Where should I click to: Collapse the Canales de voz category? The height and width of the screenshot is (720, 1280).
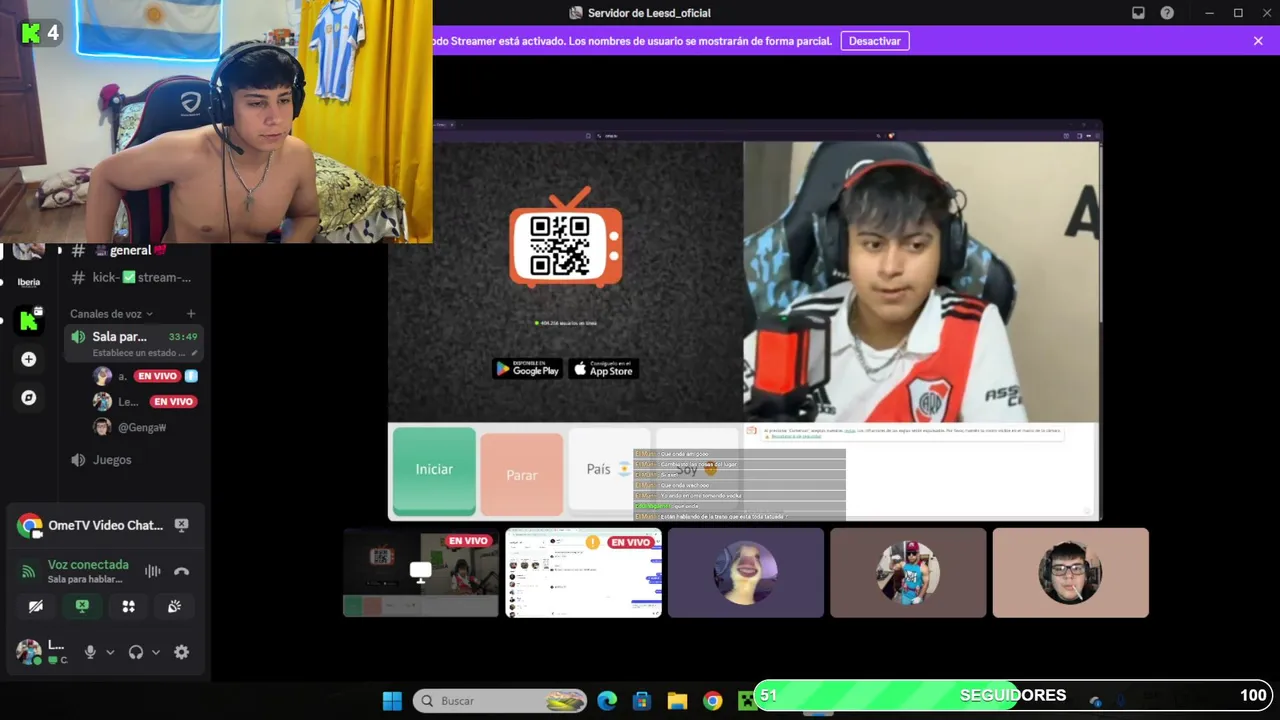pyautogui.click(x=112, y=314)
